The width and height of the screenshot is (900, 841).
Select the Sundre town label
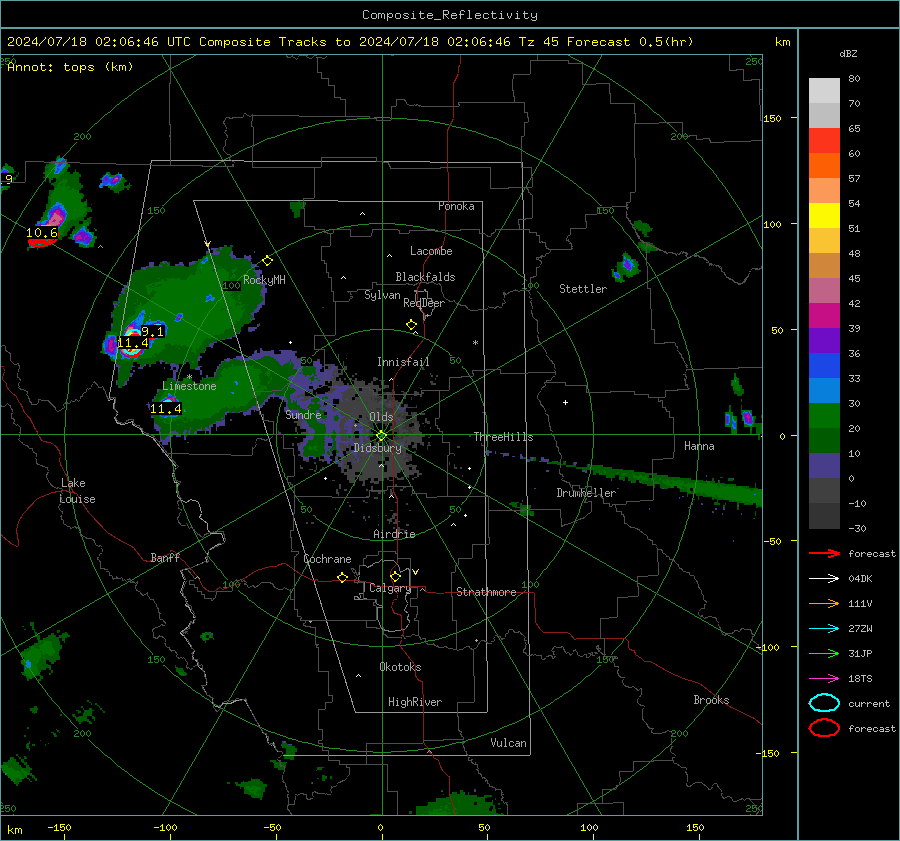303,414
